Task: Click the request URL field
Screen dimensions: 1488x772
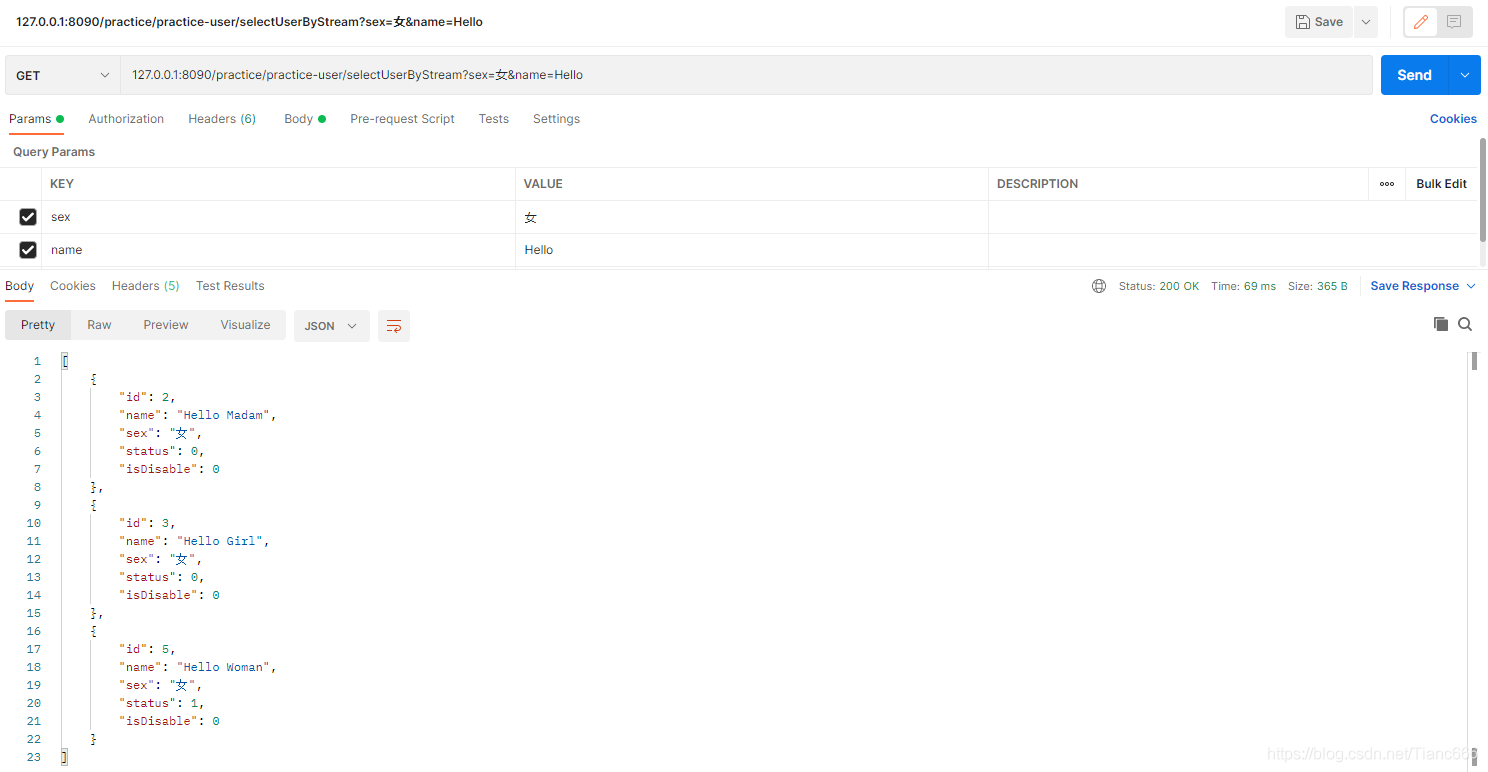Action: (746, 75)
